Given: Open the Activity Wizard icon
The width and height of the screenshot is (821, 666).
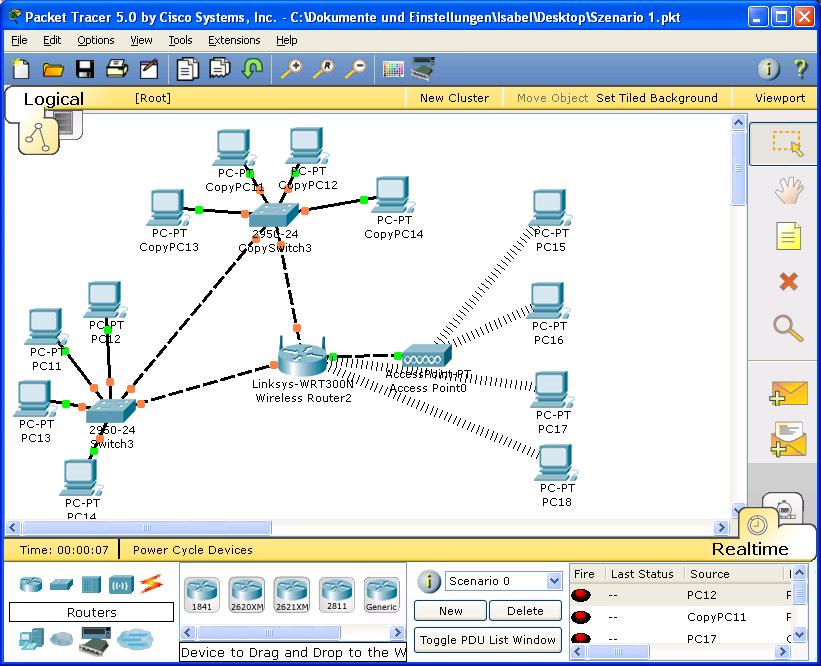Looking at the screenshot, I should [149, 69].
